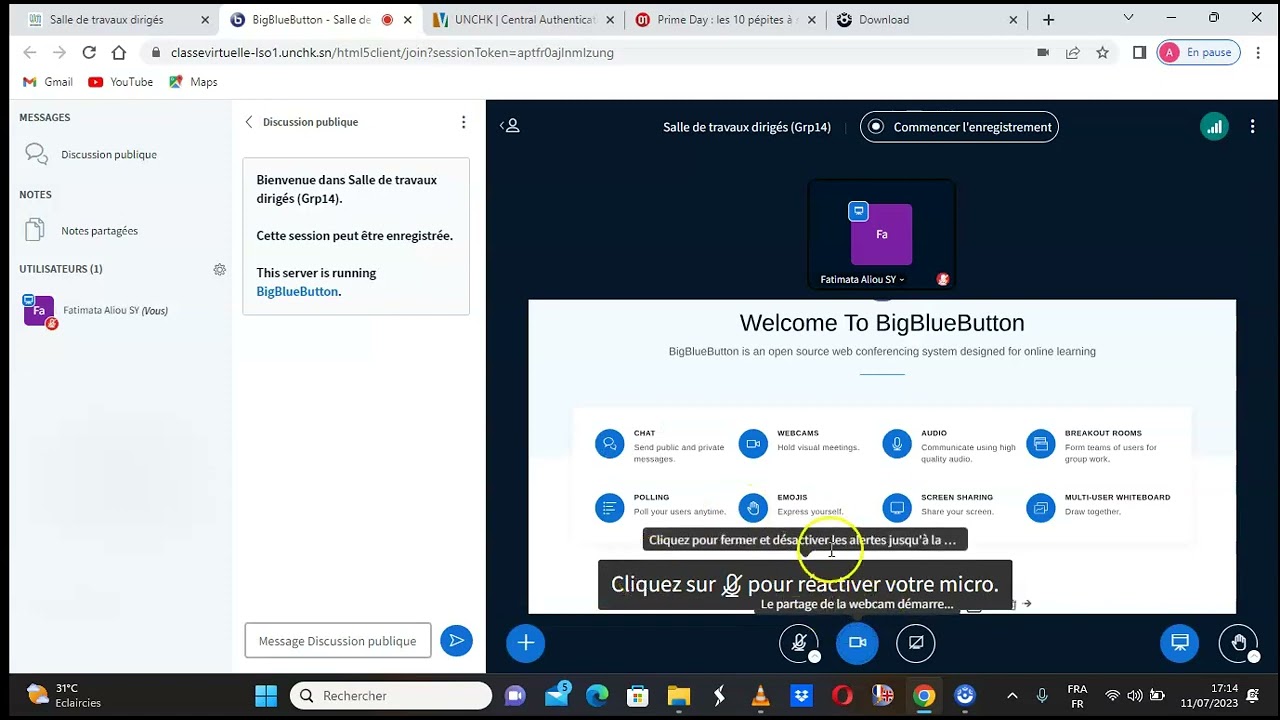The image size is (1280, 720).
Task: Open the clock and date 17:14 panel
Action: pyautogui.click(x=1209, y=695)
